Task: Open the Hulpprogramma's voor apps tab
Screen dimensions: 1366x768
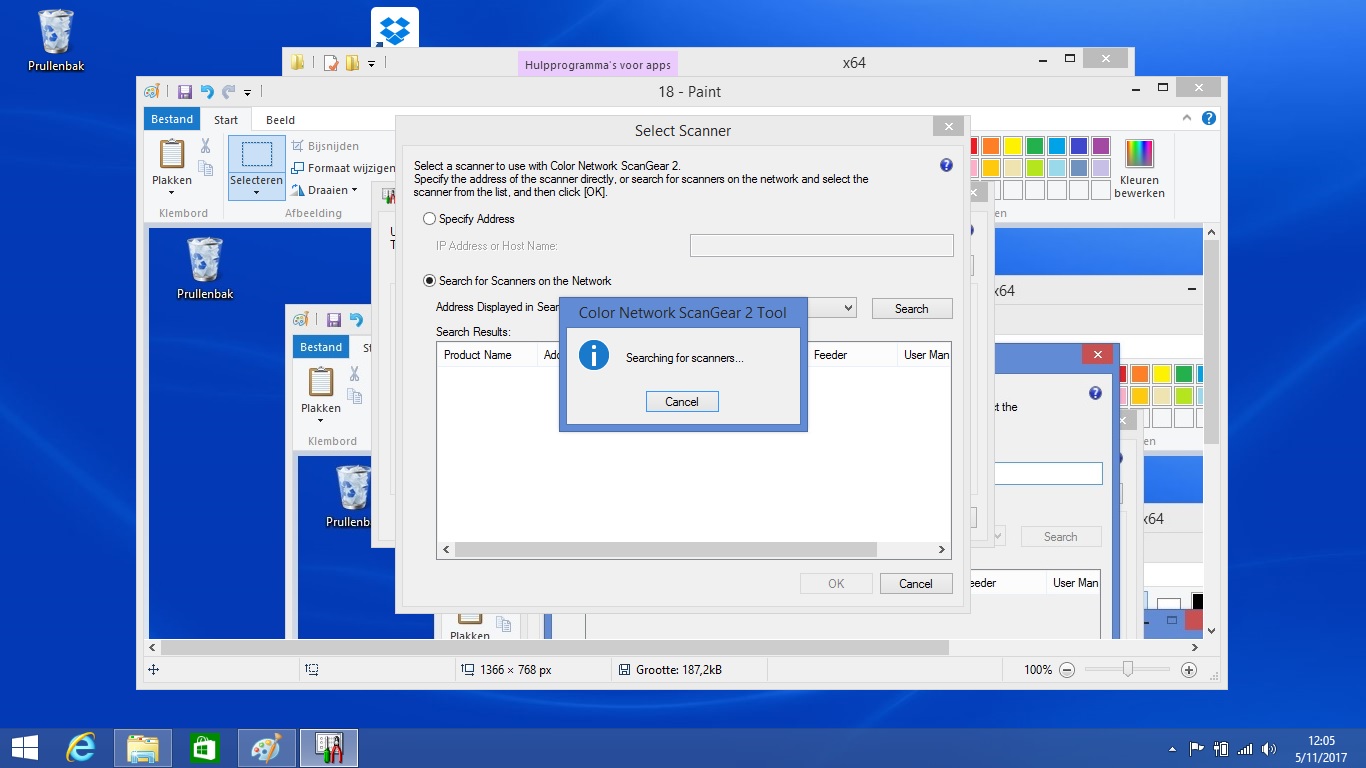Action: point(598,65)
